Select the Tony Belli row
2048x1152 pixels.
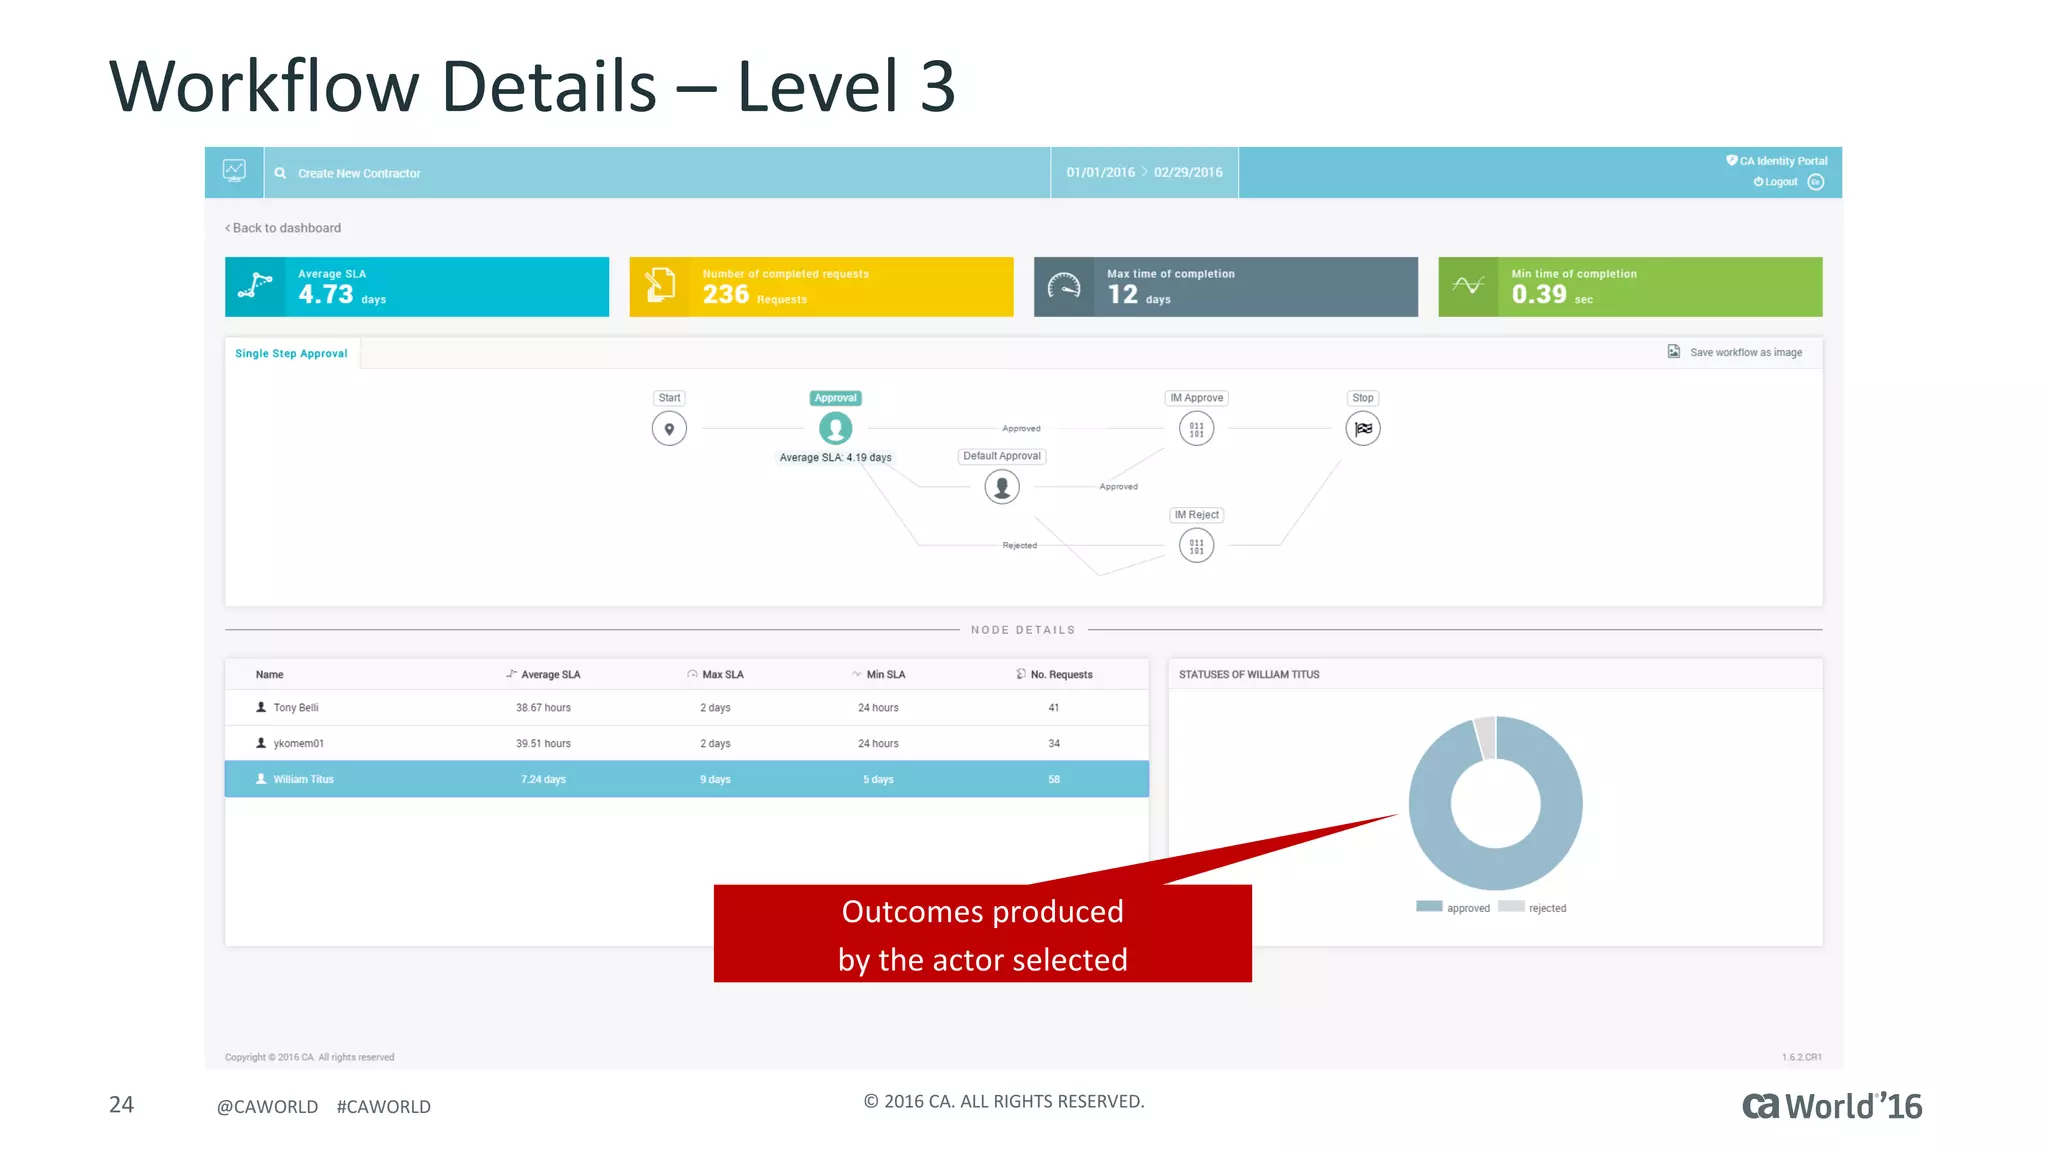click(687, 708)
